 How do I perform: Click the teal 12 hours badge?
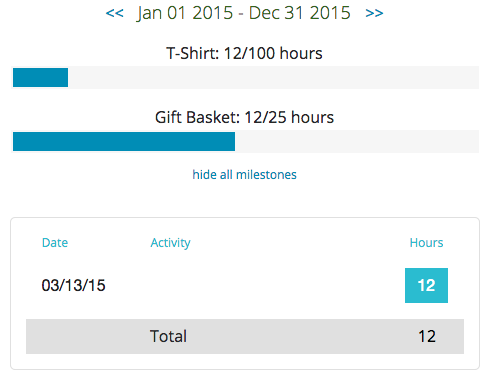pos(426,285)
